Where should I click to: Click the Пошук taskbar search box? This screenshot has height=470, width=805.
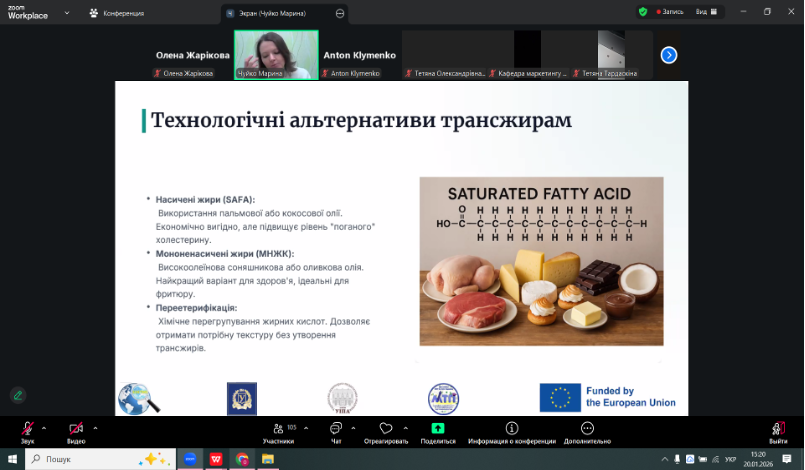(x=101, y=459)
